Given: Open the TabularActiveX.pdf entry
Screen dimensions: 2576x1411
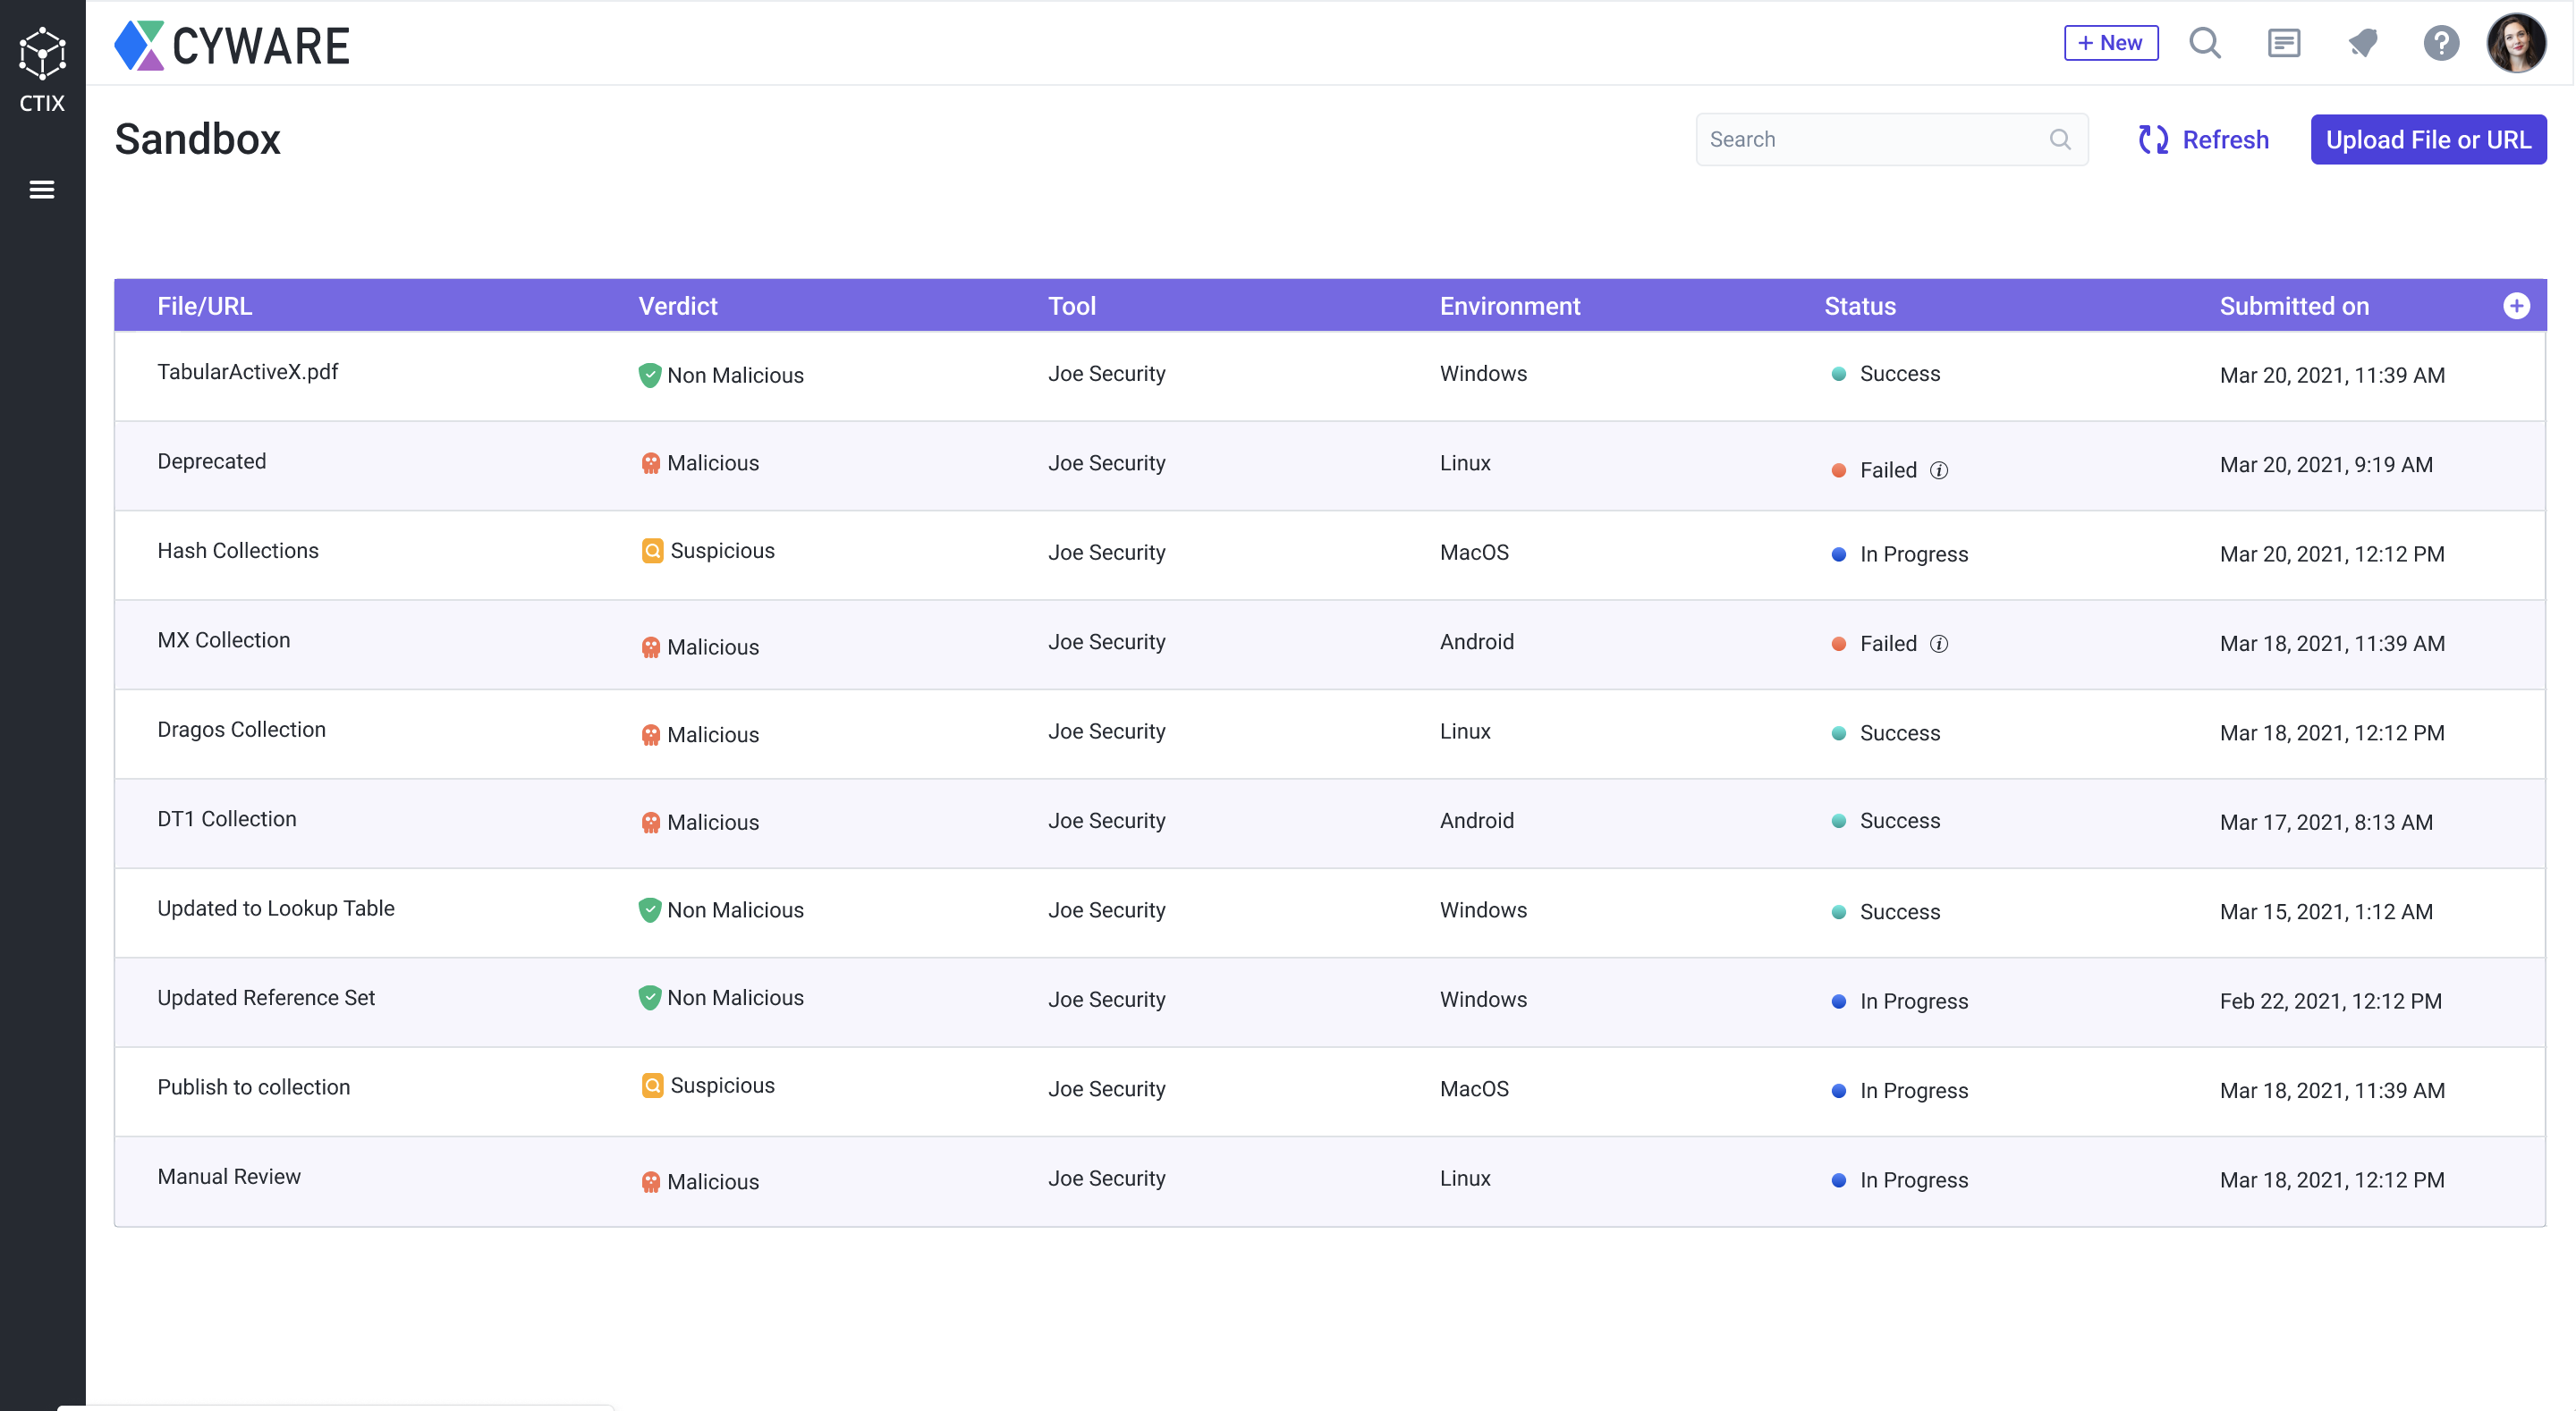Looking at the screenshot, I should click(x=247, y=372).
